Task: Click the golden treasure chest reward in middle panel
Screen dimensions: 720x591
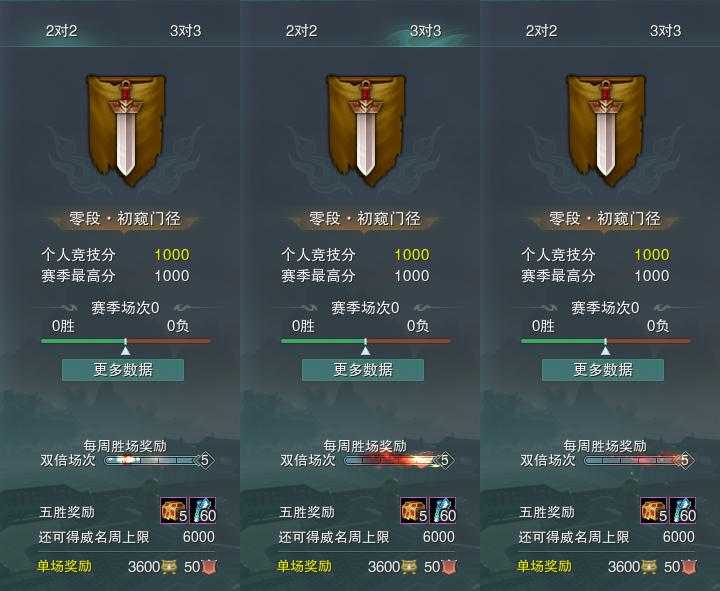Action: click(x=414, y=510)
